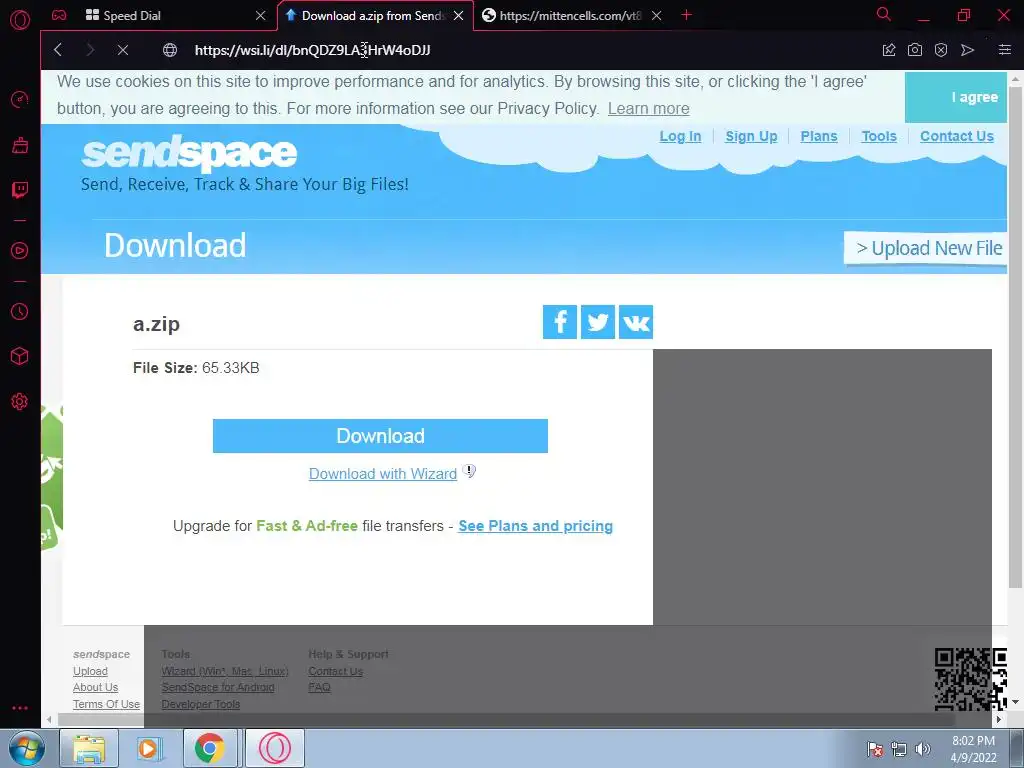Click the vertical page scrollbar
Image resolution: width=1024 pixels, height=768 pixels.
[1015, 336]
